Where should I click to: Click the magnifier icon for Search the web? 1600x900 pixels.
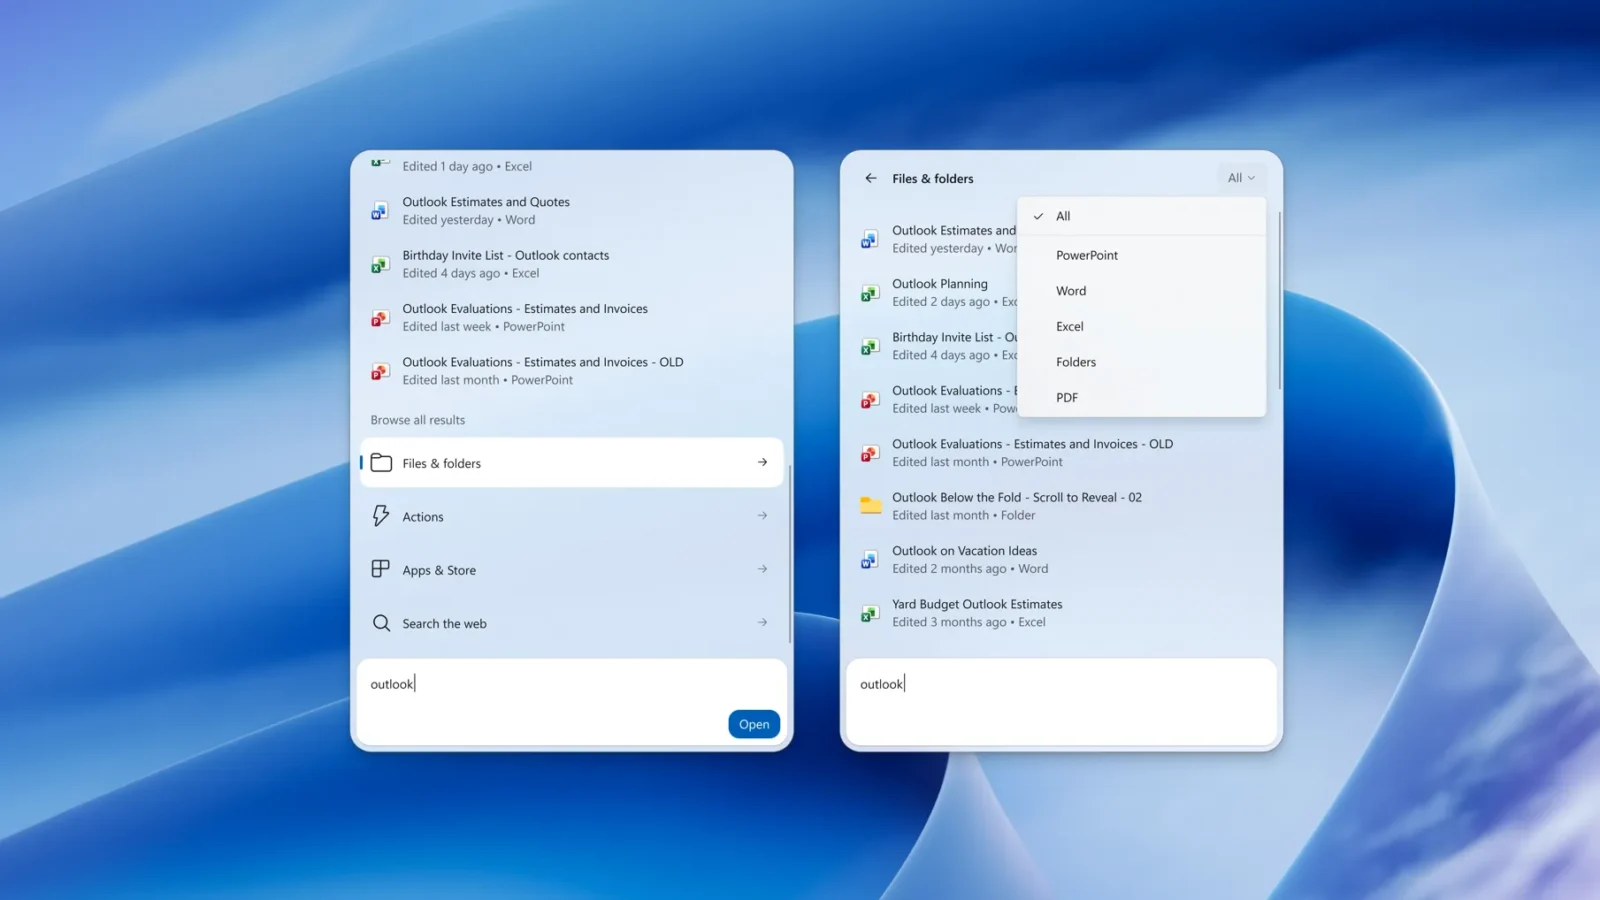(x=381, y=623)
